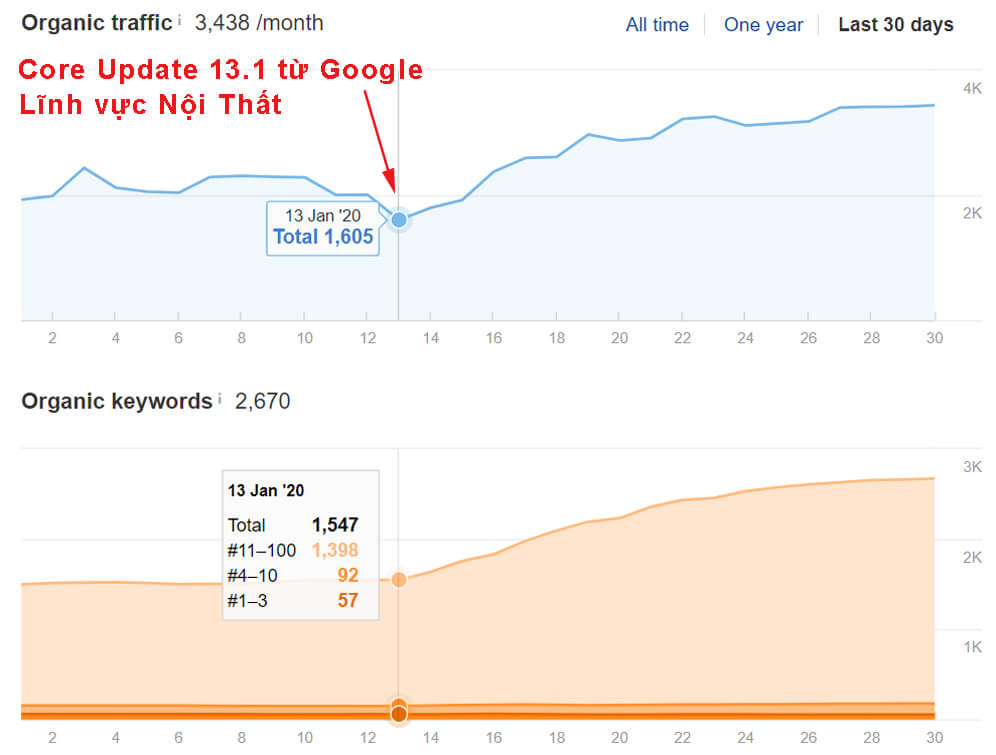Click the 4K label on traffic chart axis

943,88
